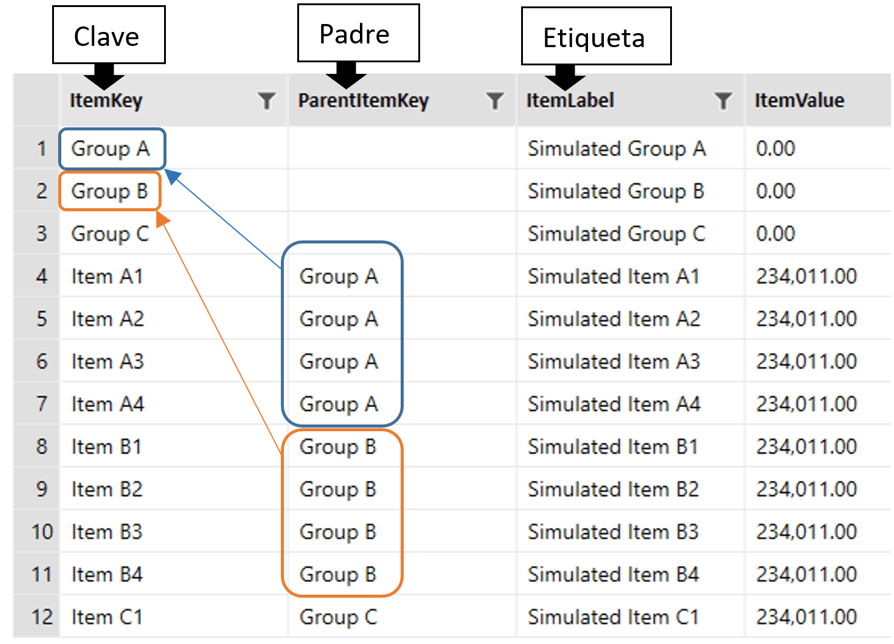Screen dimensions: 894x644
Task: Click the Clave callout box
Action: click(108, 34)
